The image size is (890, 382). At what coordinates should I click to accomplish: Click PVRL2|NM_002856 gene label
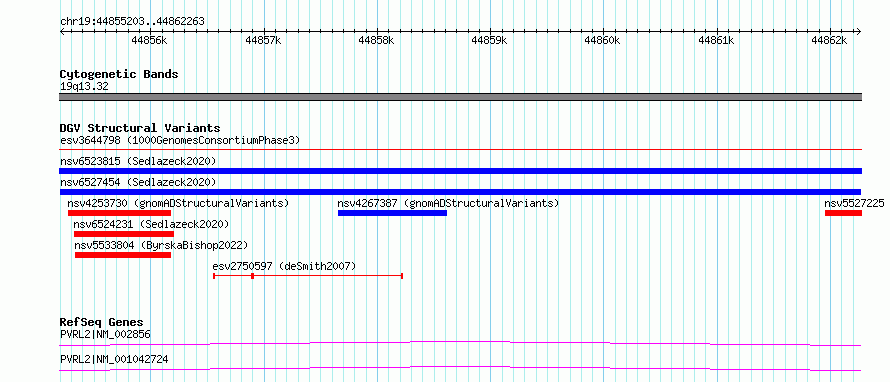pos(106,334)
